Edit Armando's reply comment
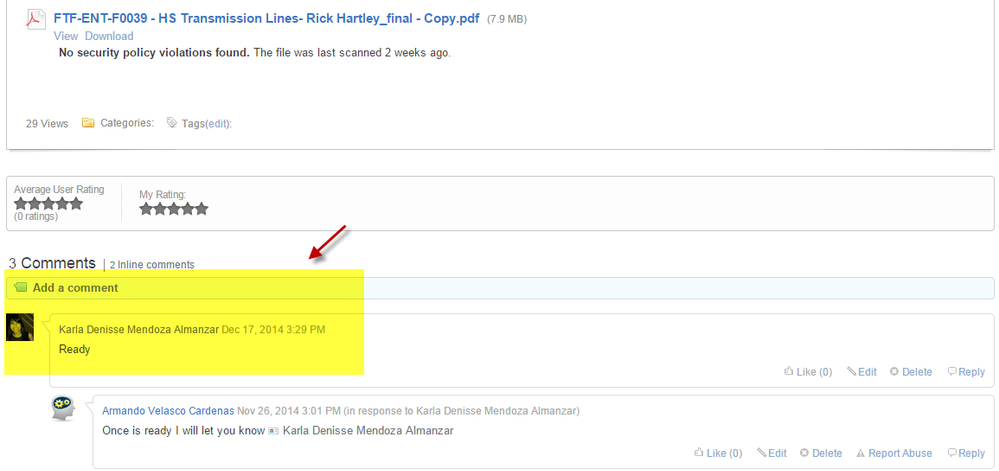 (772, 453)
